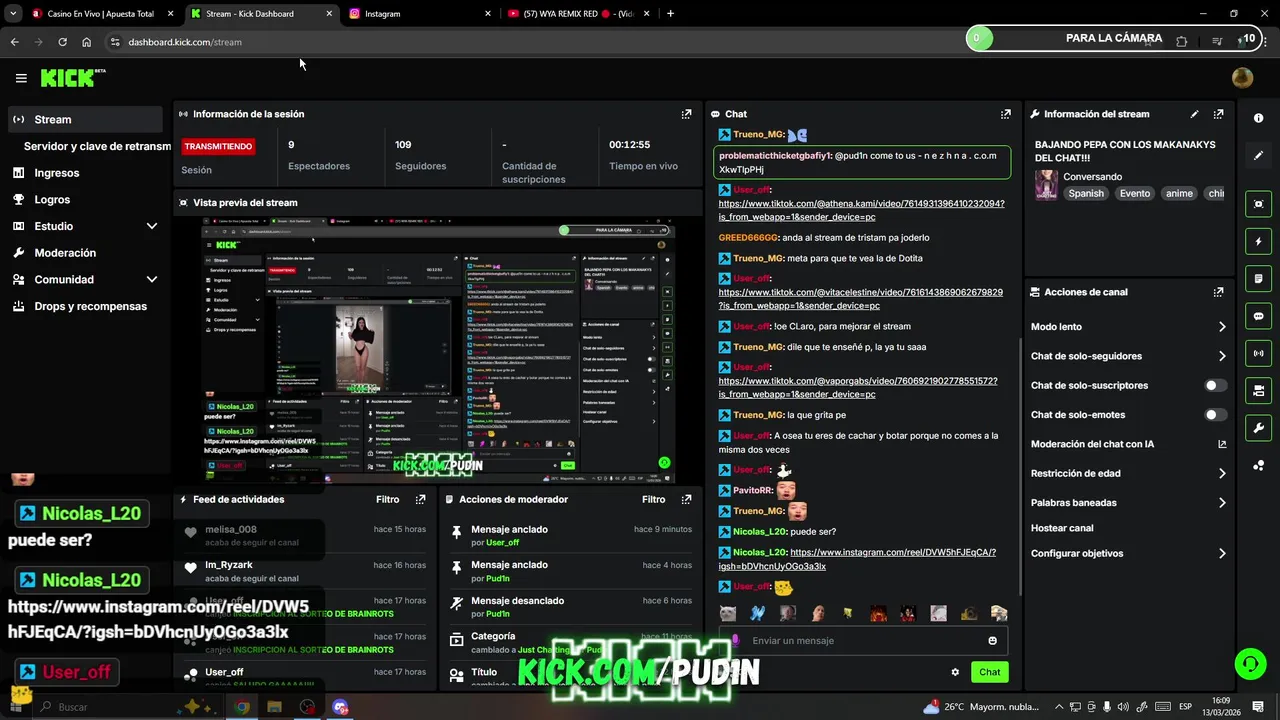Pop out the Feed de actividades panel
1280x720 pixels.
(x=420, y=499)
